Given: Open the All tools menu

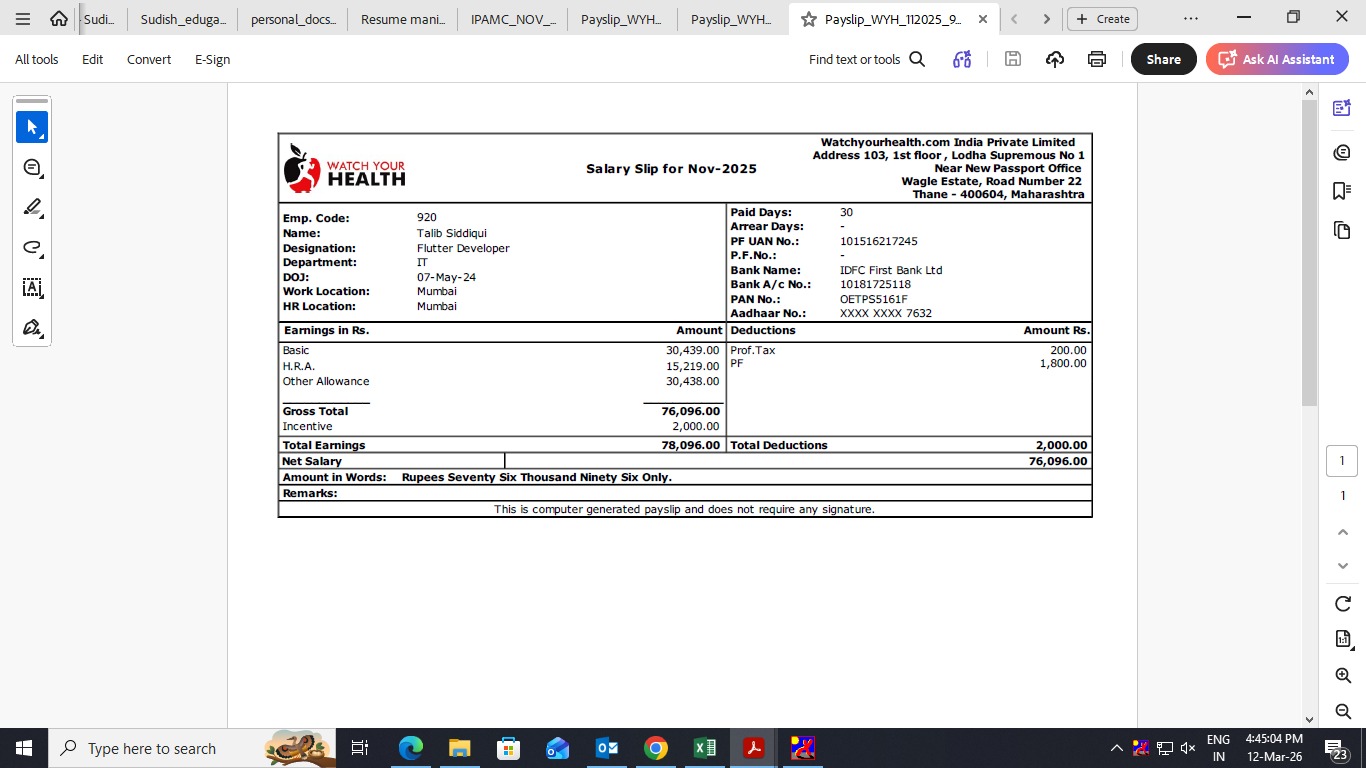Looking at the screenshot, I should pos(37,59).
